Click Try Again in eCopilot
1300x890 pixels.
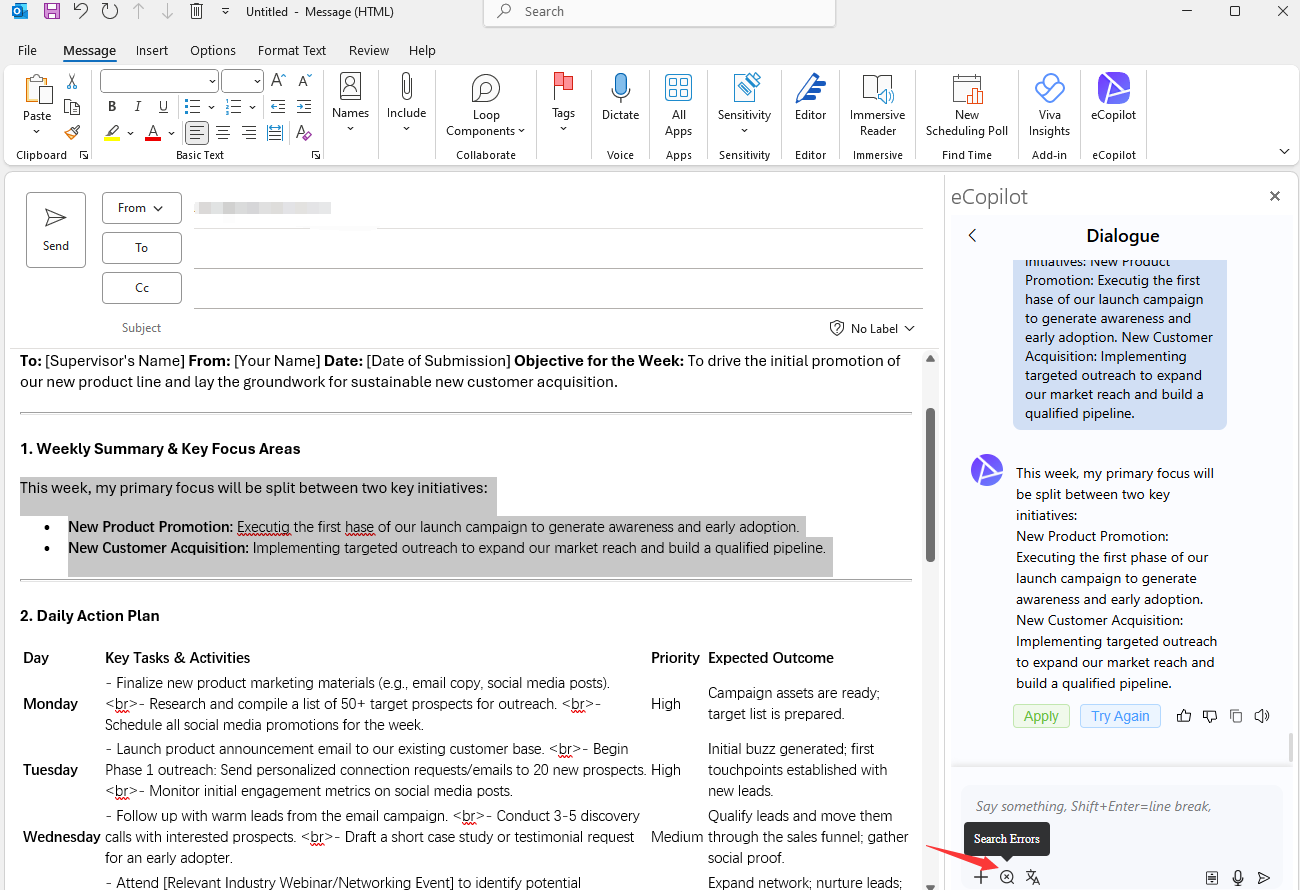point(1120,716)
